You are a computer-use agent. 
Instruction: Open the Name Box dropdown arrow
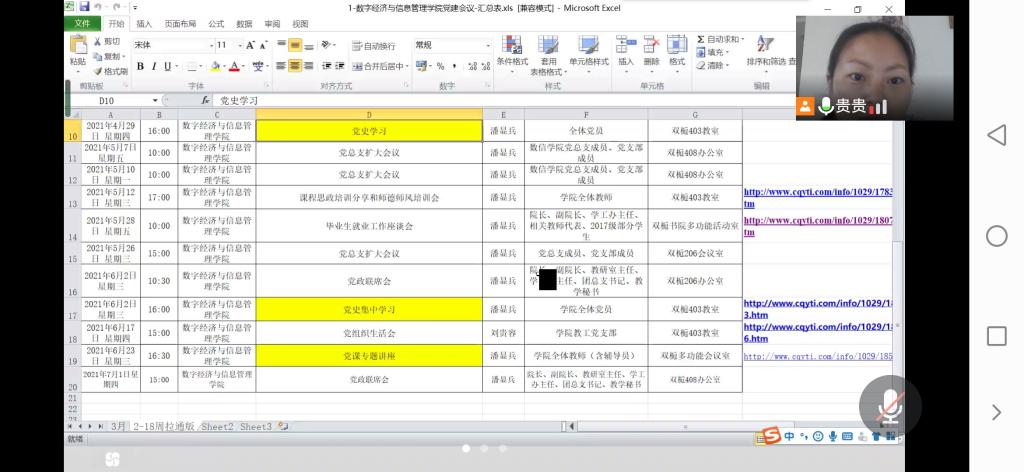click(155, 101)
